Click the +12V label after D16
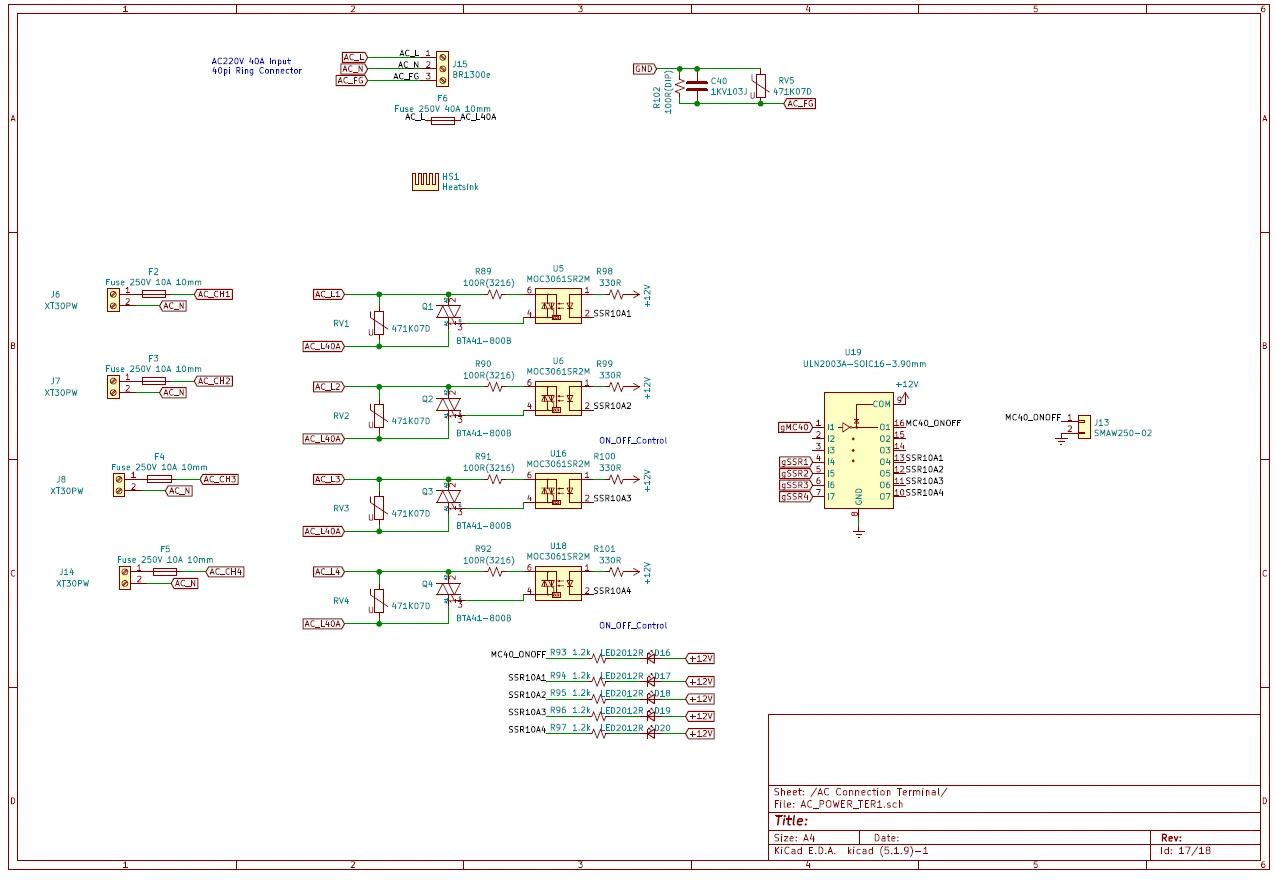Viewport: 1276px width, 880px height. tap(700, 658)
